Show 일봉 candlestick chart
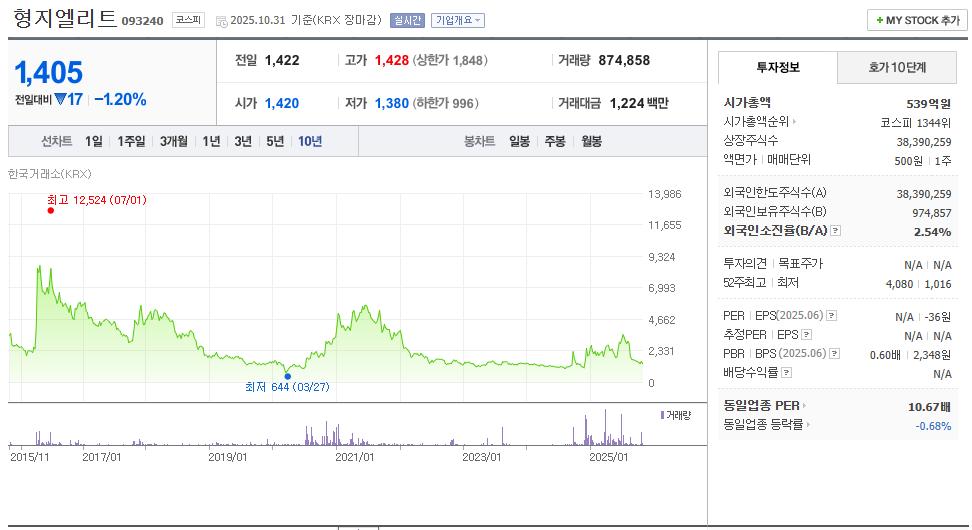 [x=519, y=141]
